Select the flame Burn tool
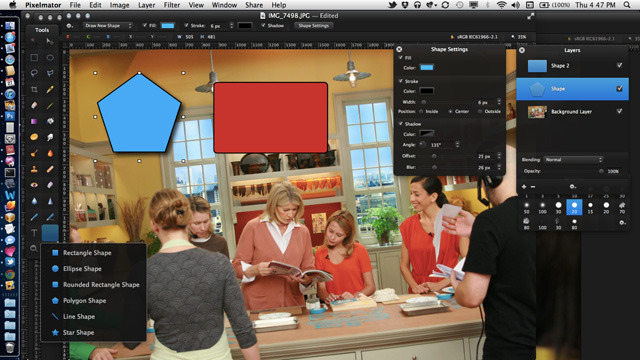640x360 pixels. pyautogui.click(x=50, y=153)
